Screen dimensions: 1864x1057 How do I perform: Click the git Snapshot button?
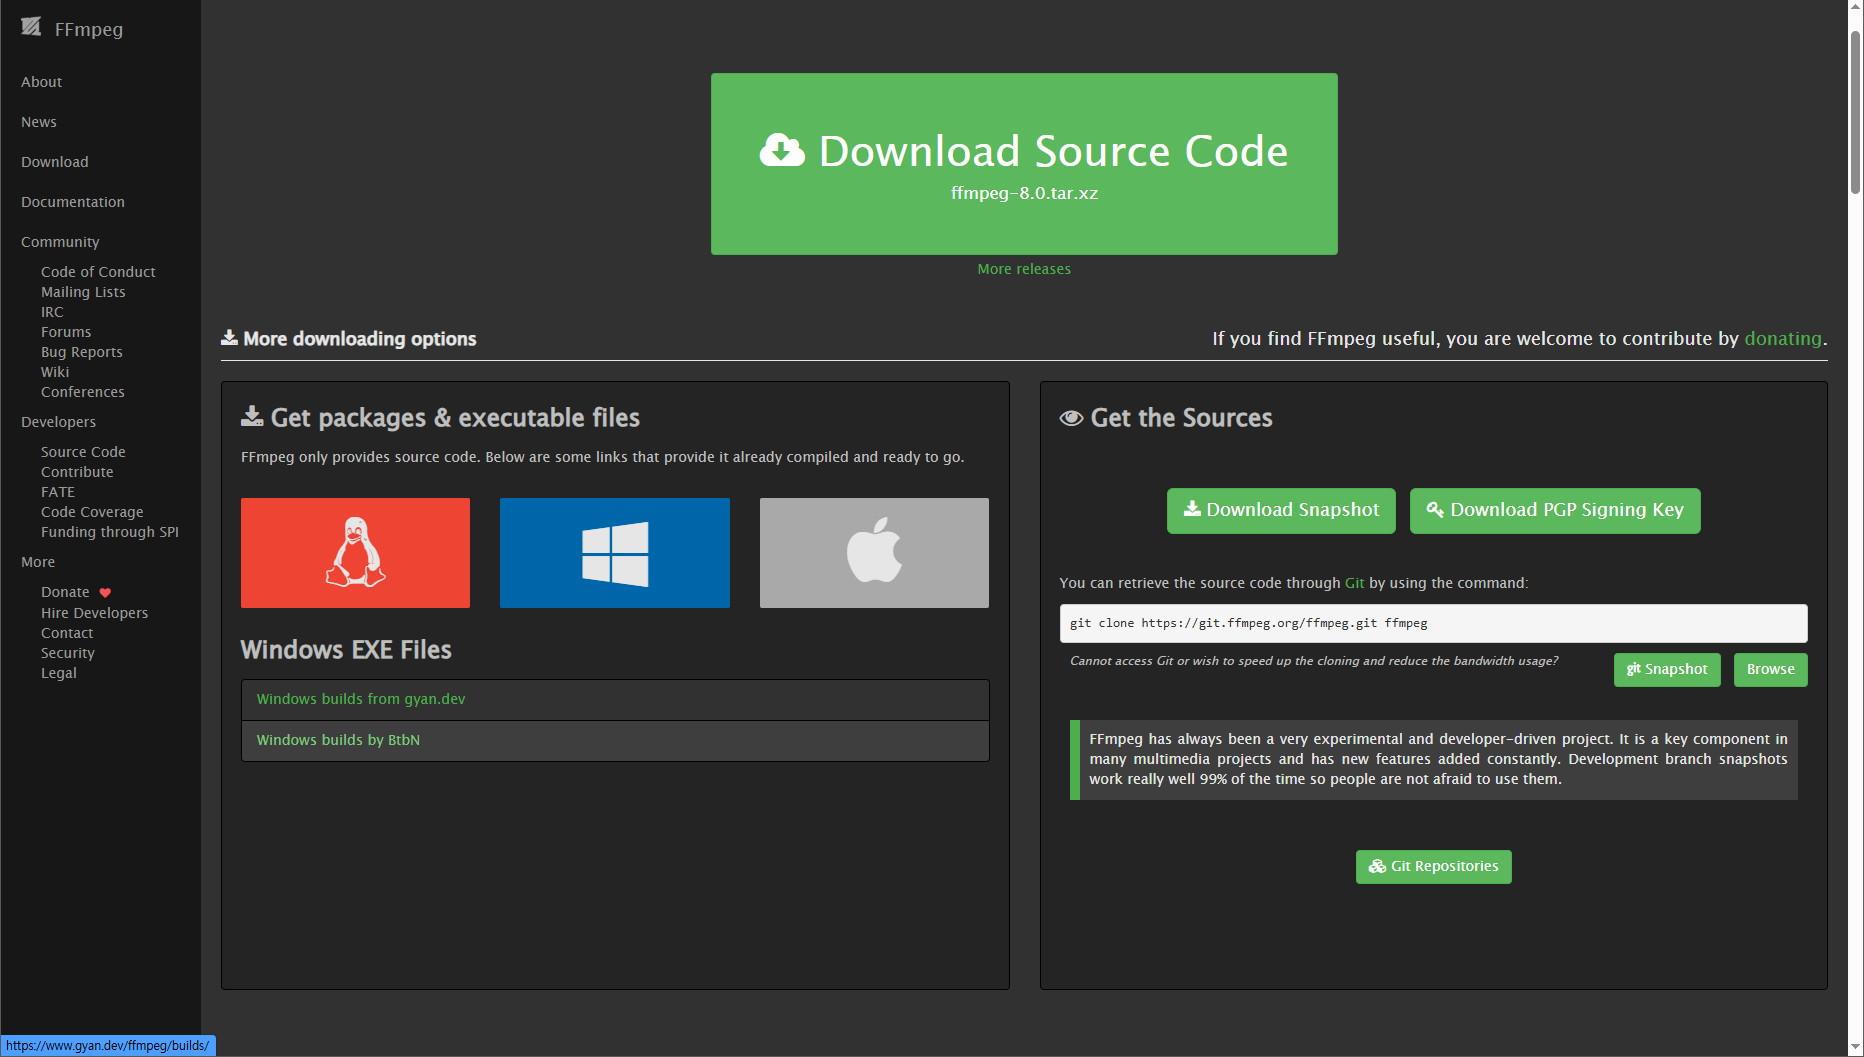pos(1667,669)
